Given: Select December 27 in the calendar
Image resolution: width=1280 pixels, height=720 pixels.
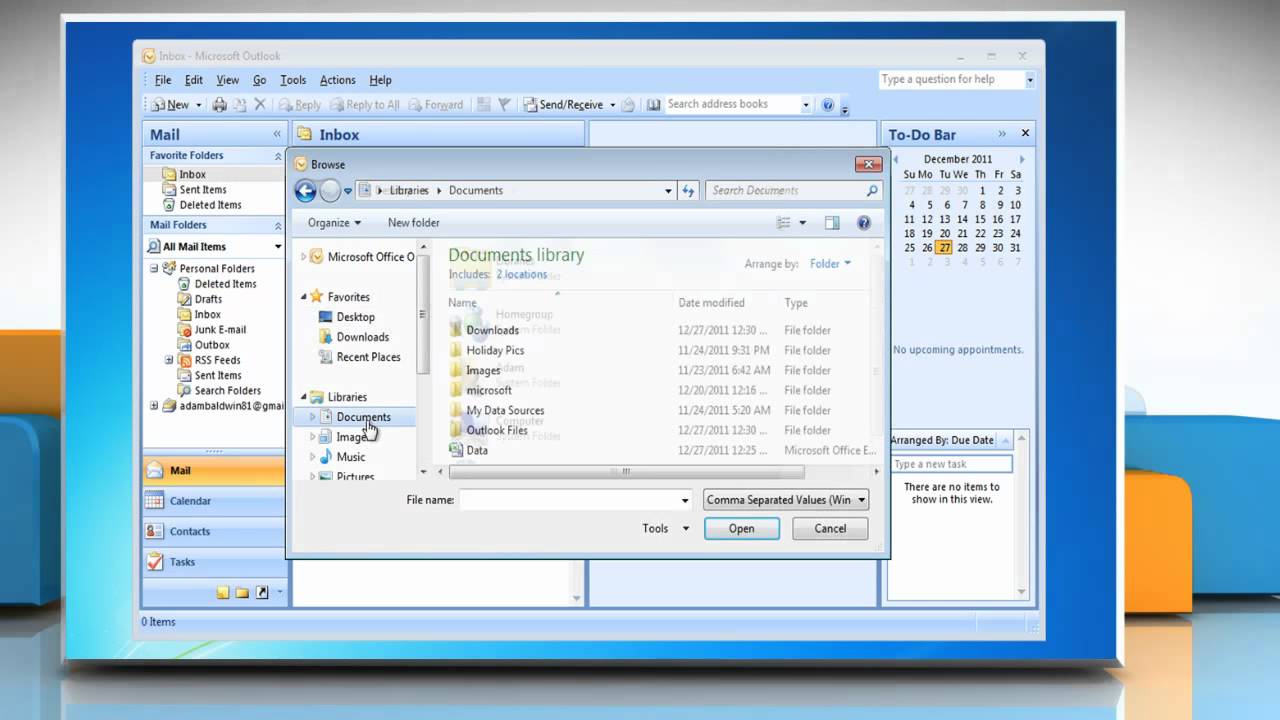Looking at the screenshot, I should click(944, 248).
